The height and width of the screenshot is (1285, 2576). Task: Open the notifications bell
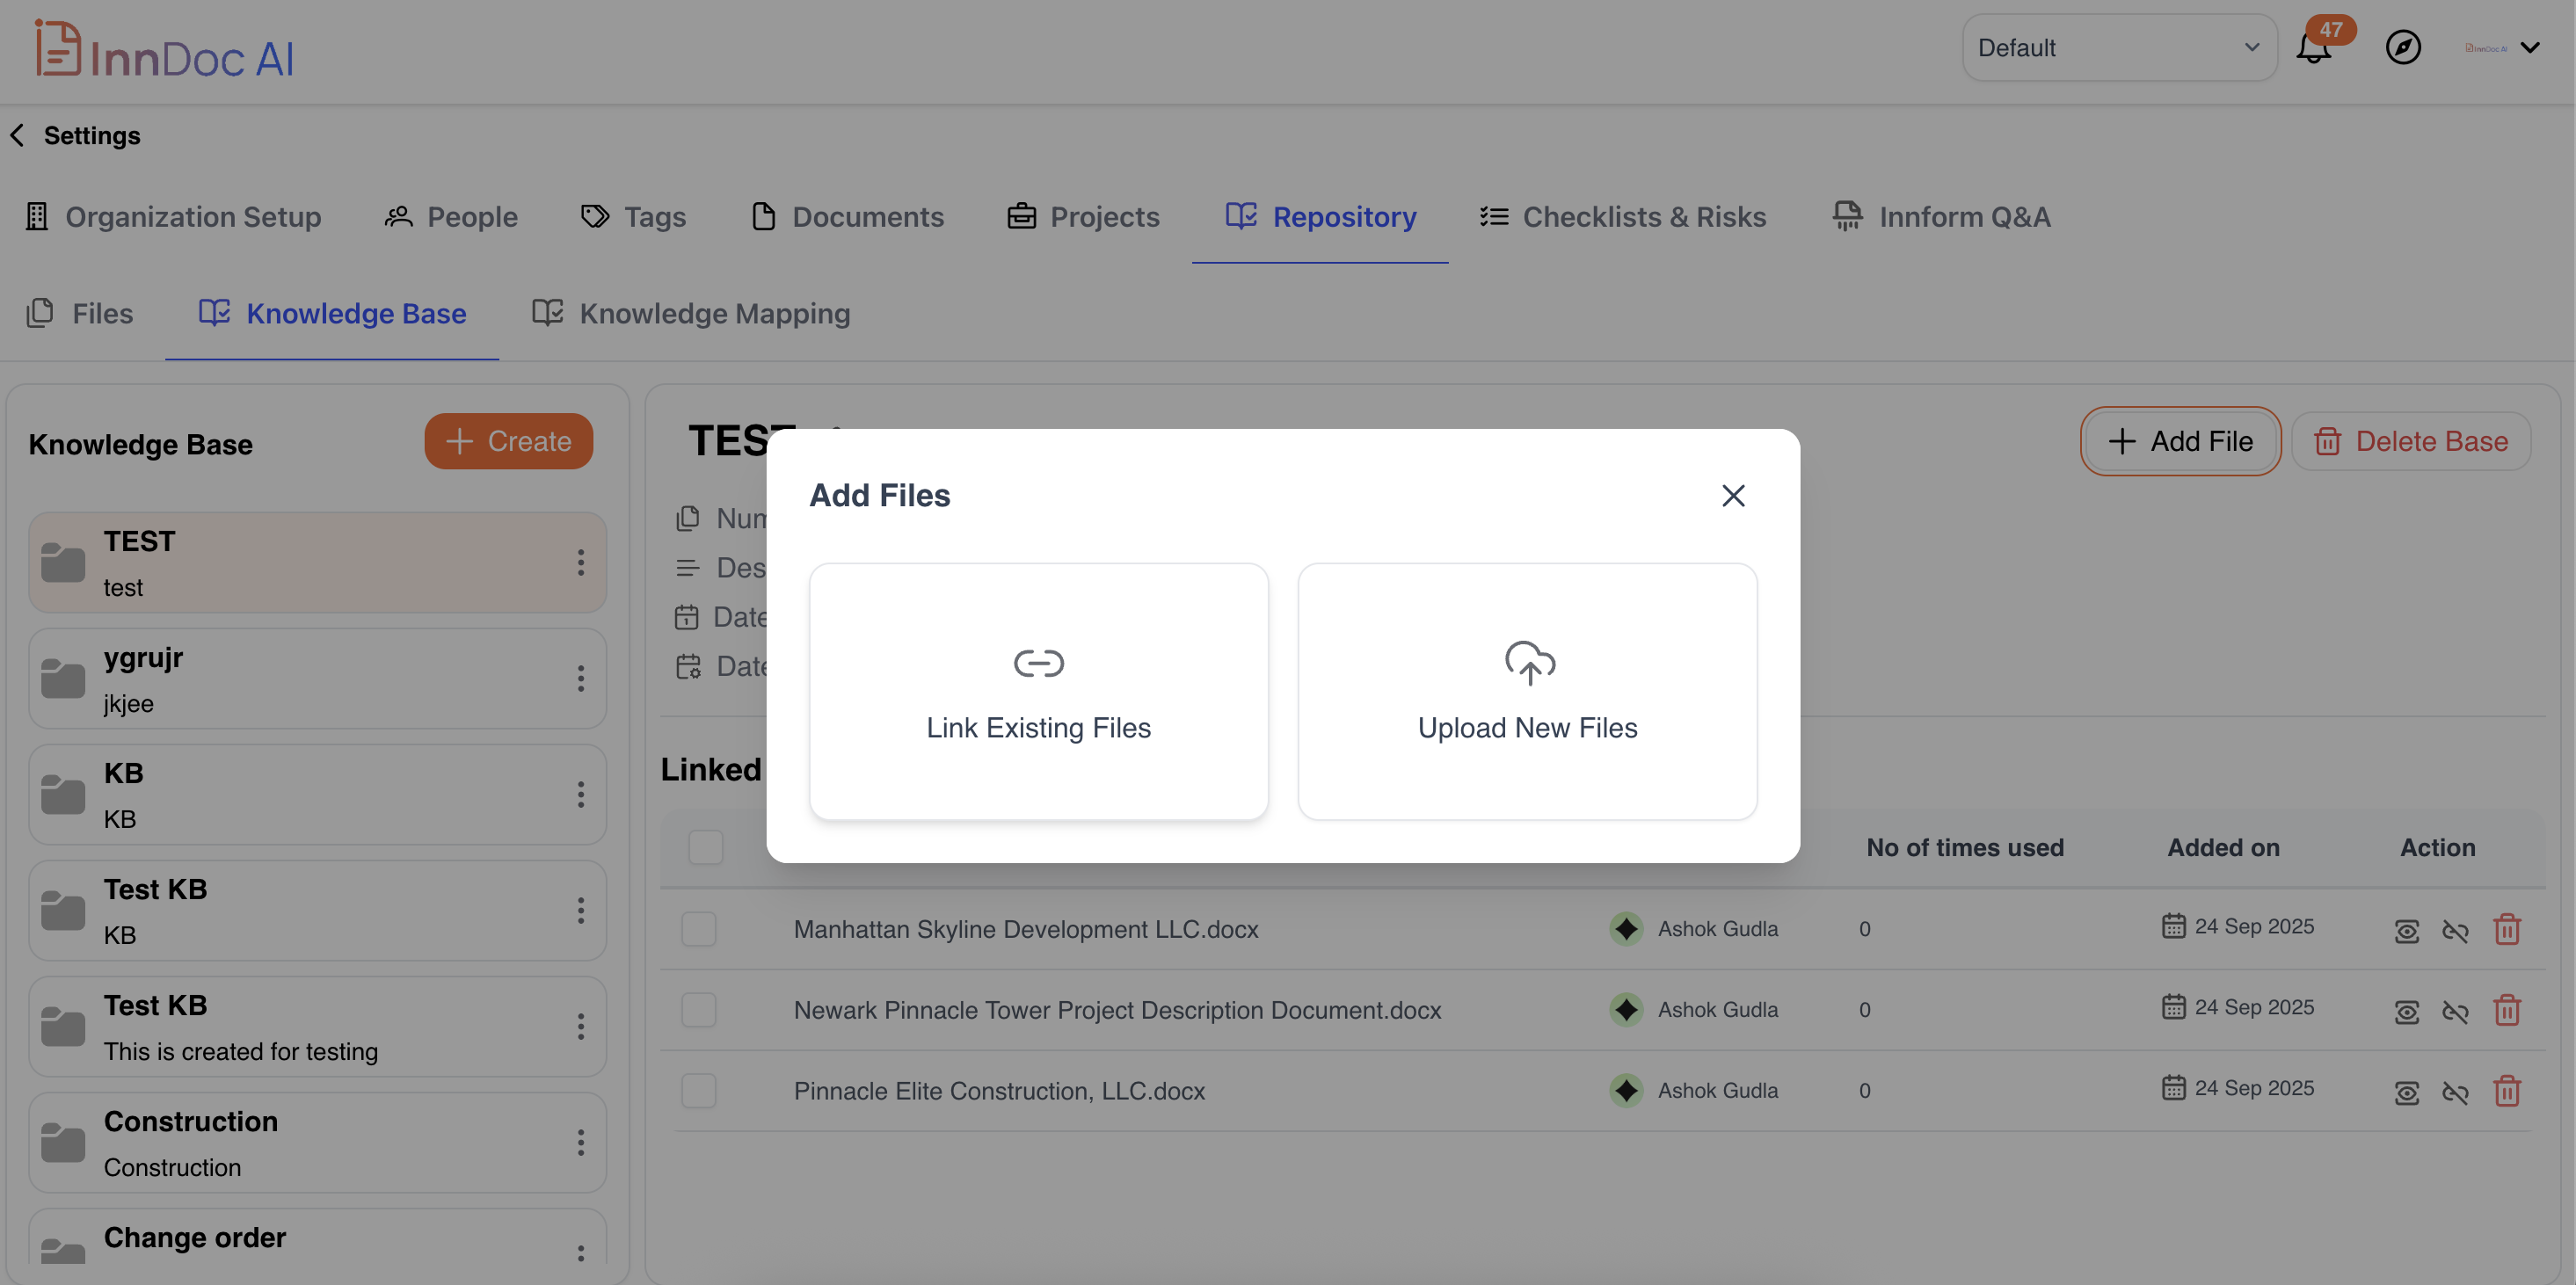[x=2313, y=49]
